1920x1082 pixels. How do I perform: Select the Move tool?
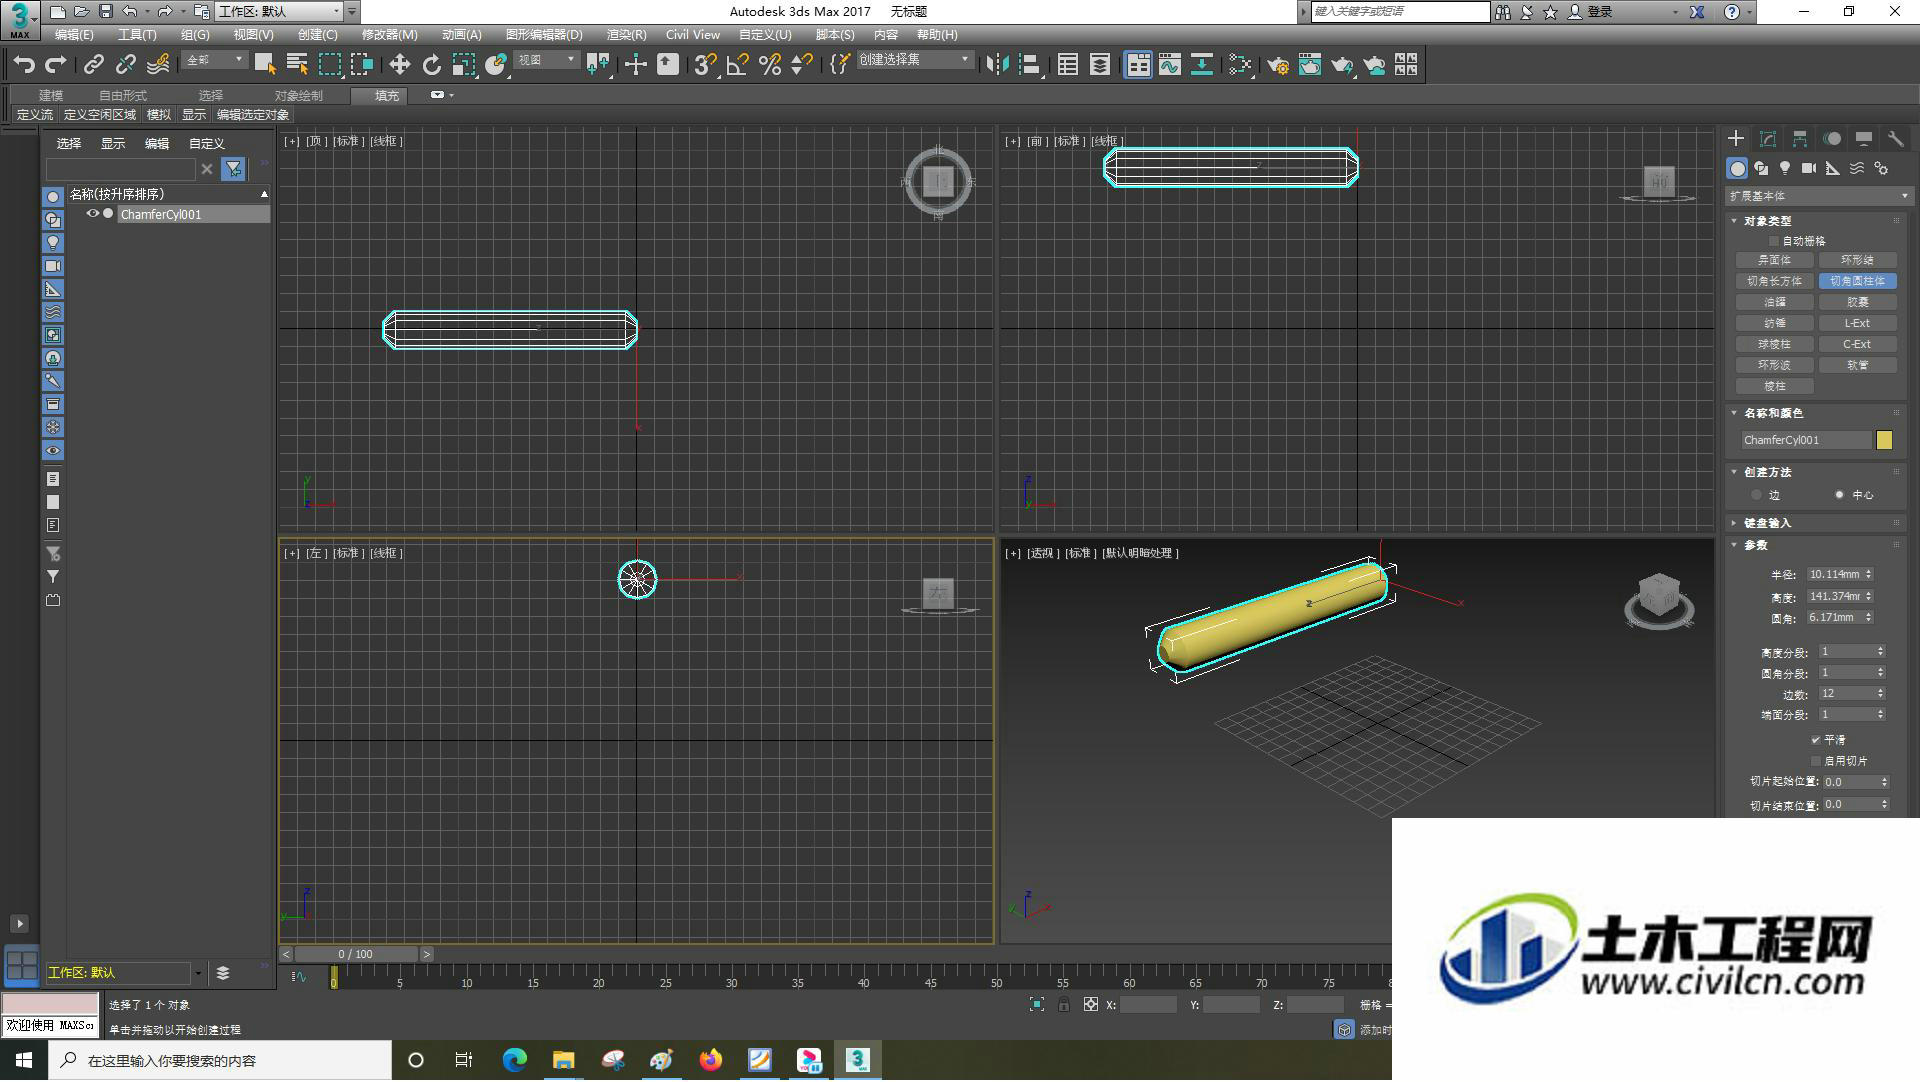tap(399, 65)
